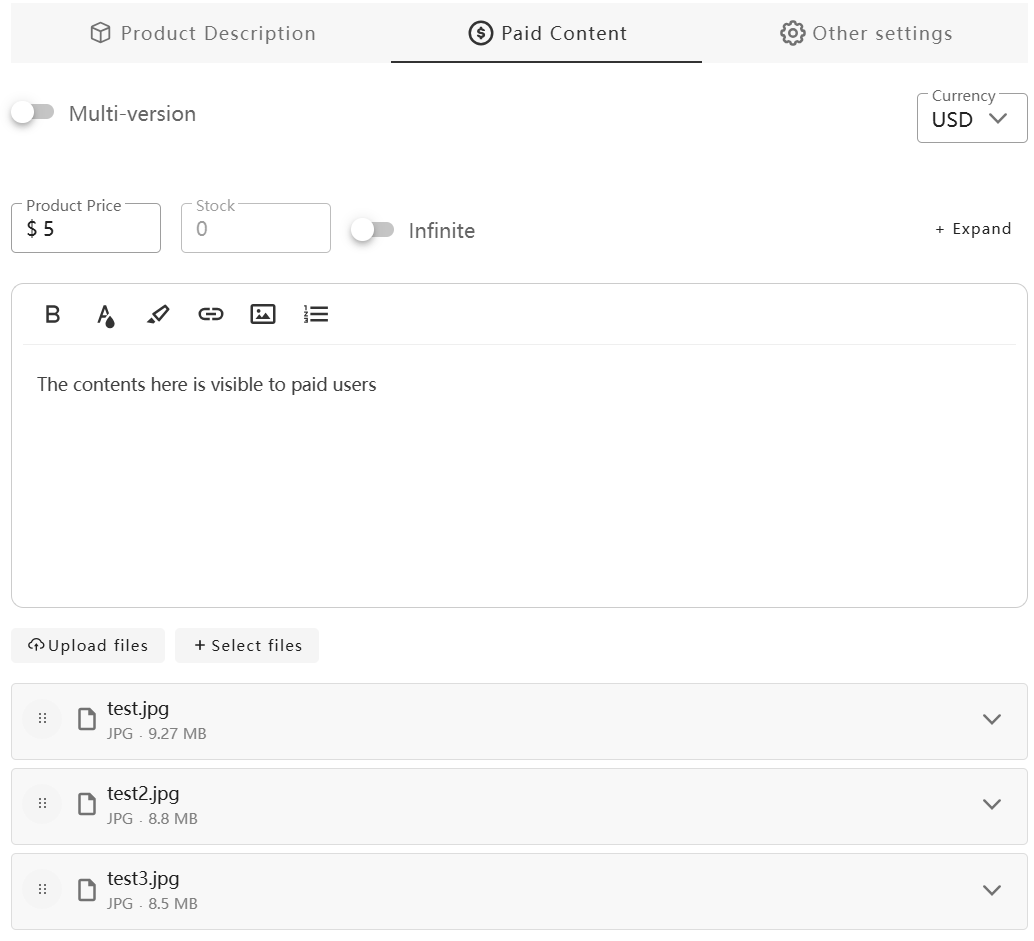Image resolution: width=1034 pixels, height=941 pixels.
Task: Enable the Multi-version switch
Action: (x=33, y=113)
